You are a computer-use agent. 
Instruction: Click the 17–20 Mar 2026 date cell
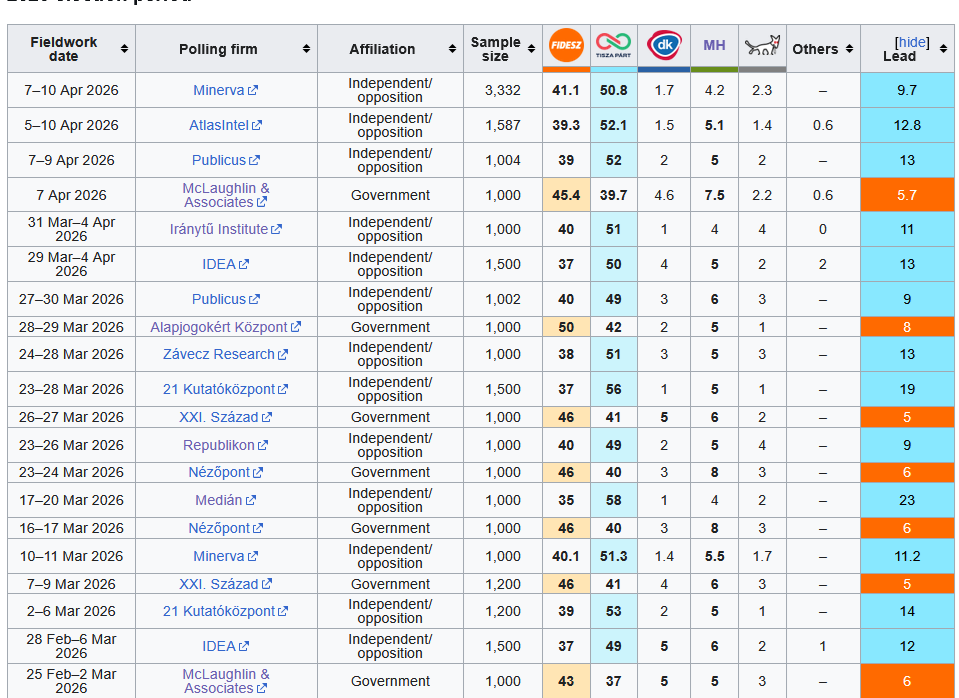tap(71, 500)
